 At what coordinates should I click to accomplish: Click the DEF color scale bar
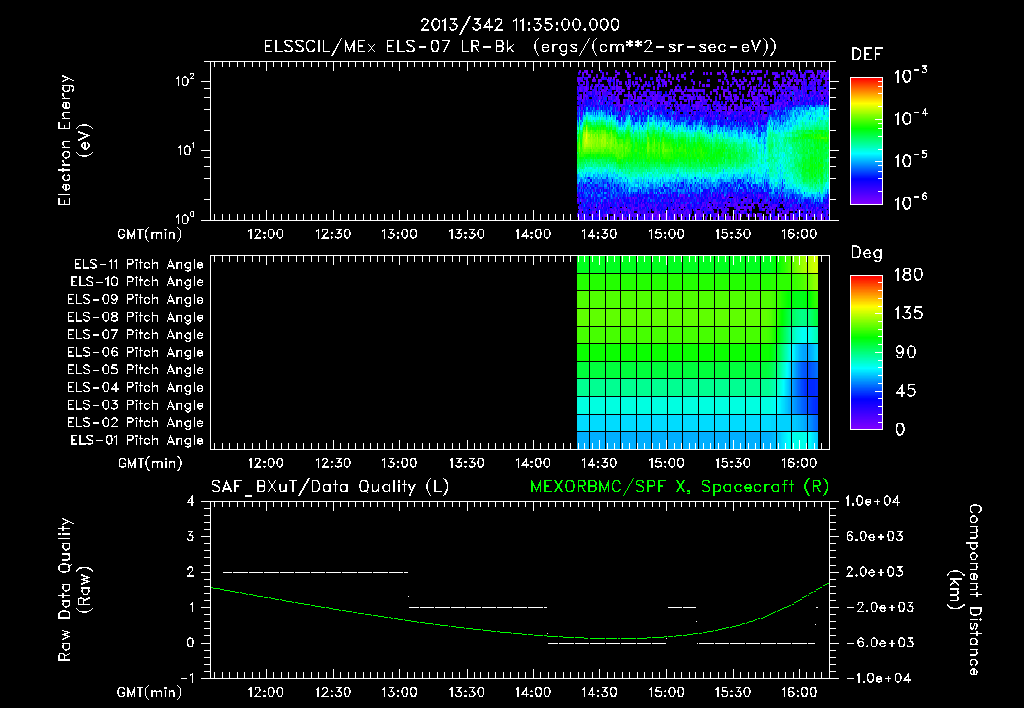tap(866, 140)
